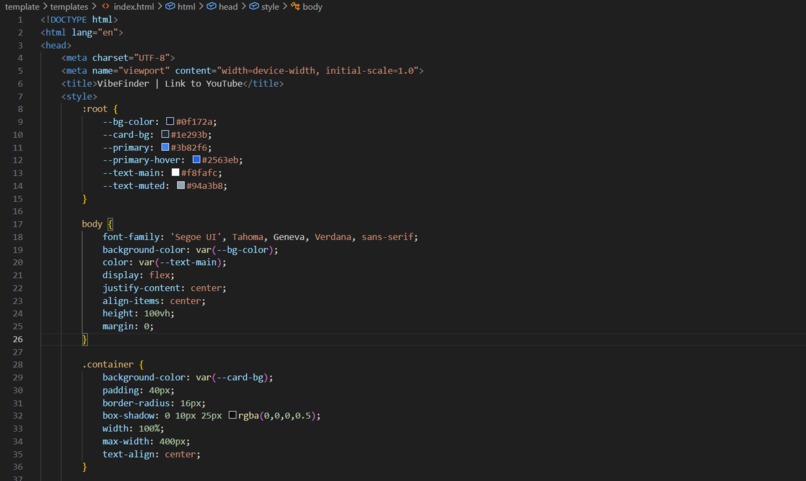Click the 'text-align' property on line 35
Viewport: 806px width, 481px height.
128,454
